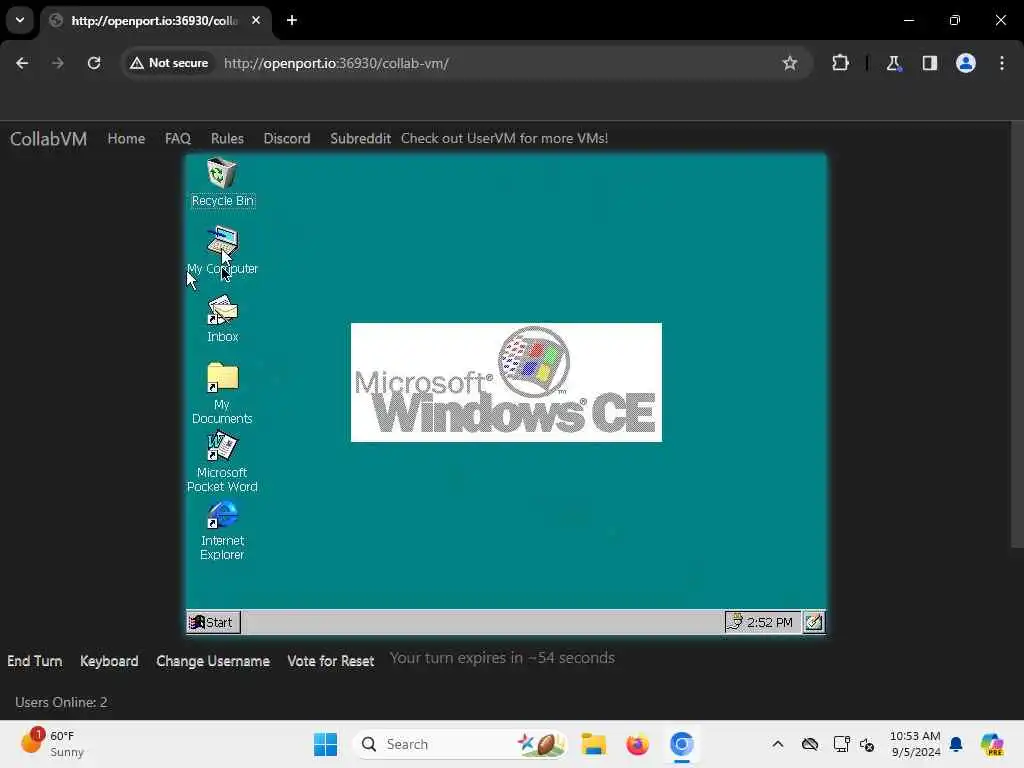Open the browser profile avatar

[966, 63]
